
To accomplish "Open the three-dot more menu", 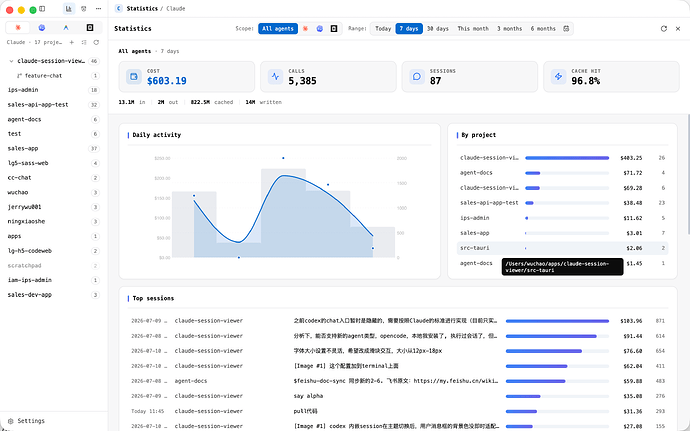I will pos(99,9).
